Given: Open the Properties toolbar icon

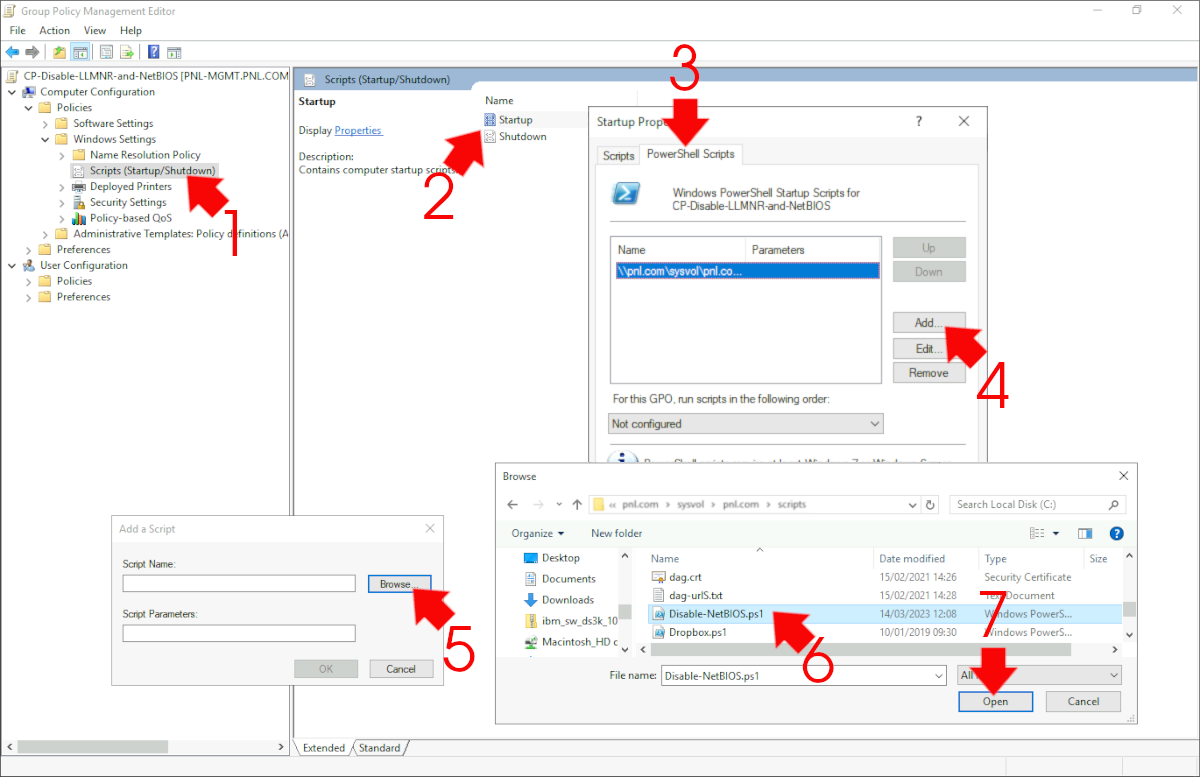Looking at the screenshot, I should [x=104, y=52].
